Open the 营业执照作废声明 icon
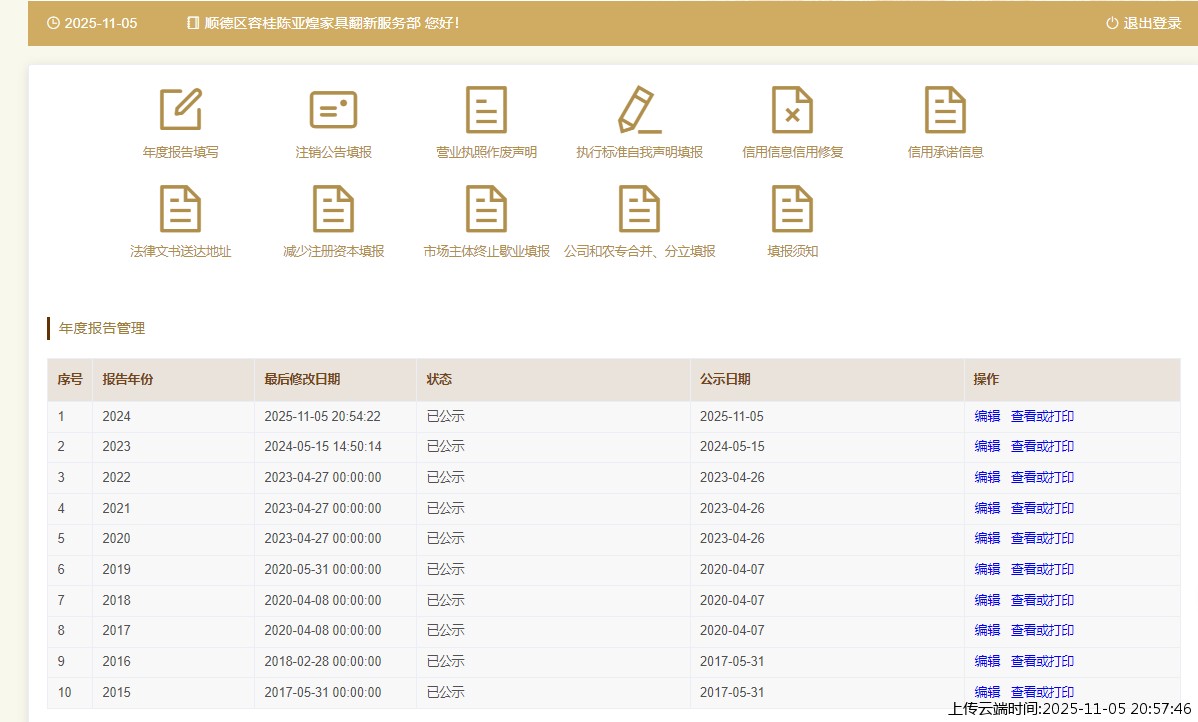 pyautogui.click(x=487, y=110)
